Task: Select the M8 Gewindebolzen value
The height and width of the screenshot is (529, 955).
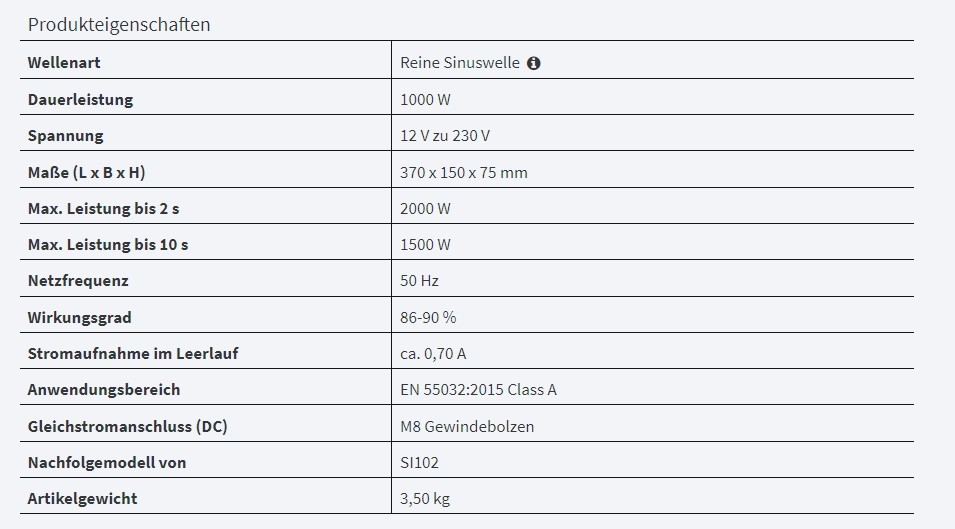Action: click(467, 426)
